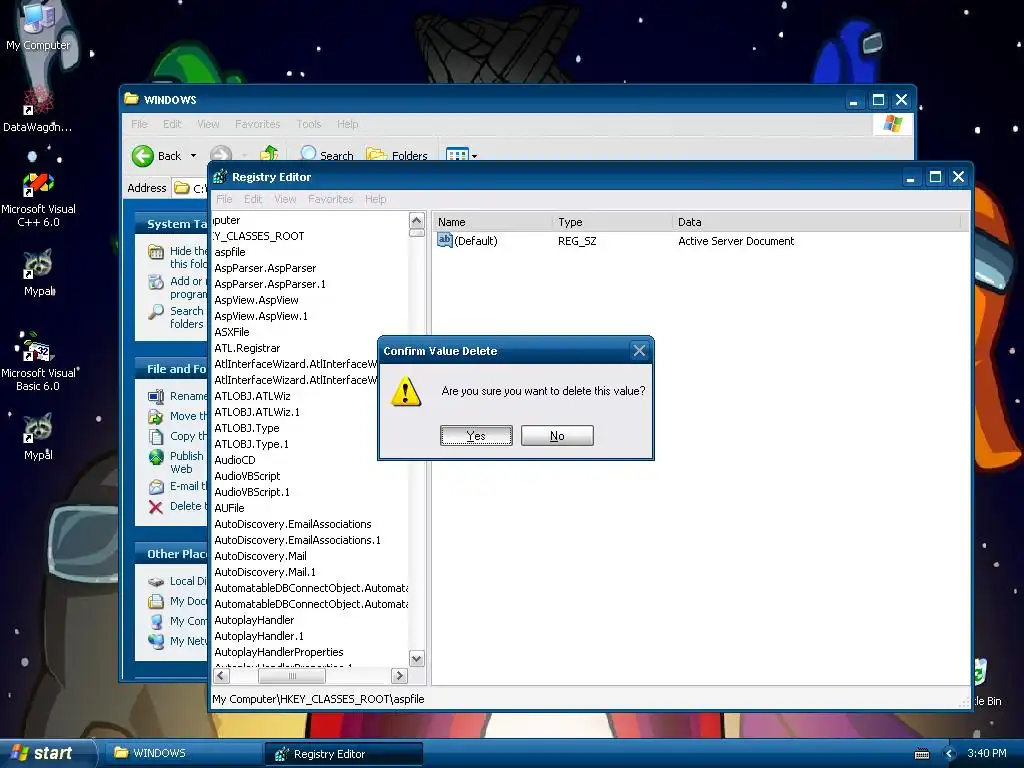1024x768 pixels.
Task: Click scroll up arrow in registry tree
Action: pos(417,220)
